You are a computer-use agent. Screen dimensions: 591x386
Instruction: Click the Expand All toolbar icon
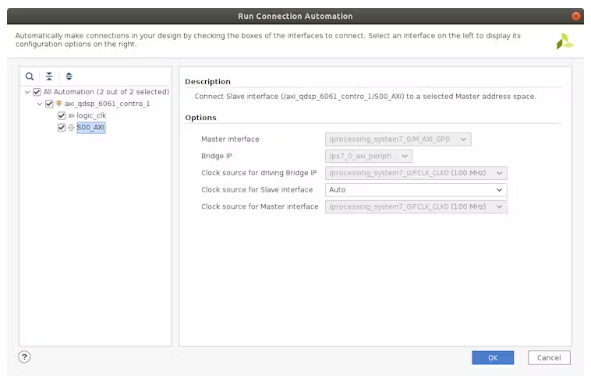click(69, 77)
